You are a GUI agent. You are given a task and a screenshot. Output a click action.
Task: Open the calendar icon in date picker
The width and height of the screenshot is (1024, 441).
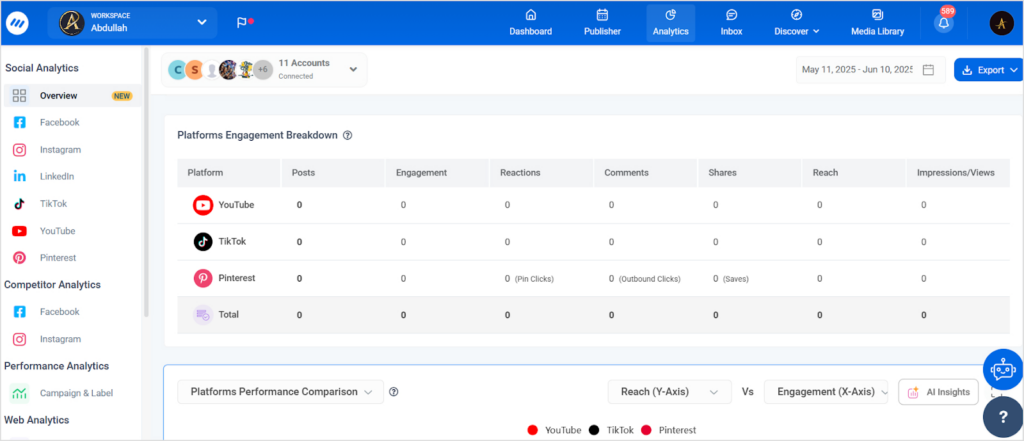(x=928, y=69)
